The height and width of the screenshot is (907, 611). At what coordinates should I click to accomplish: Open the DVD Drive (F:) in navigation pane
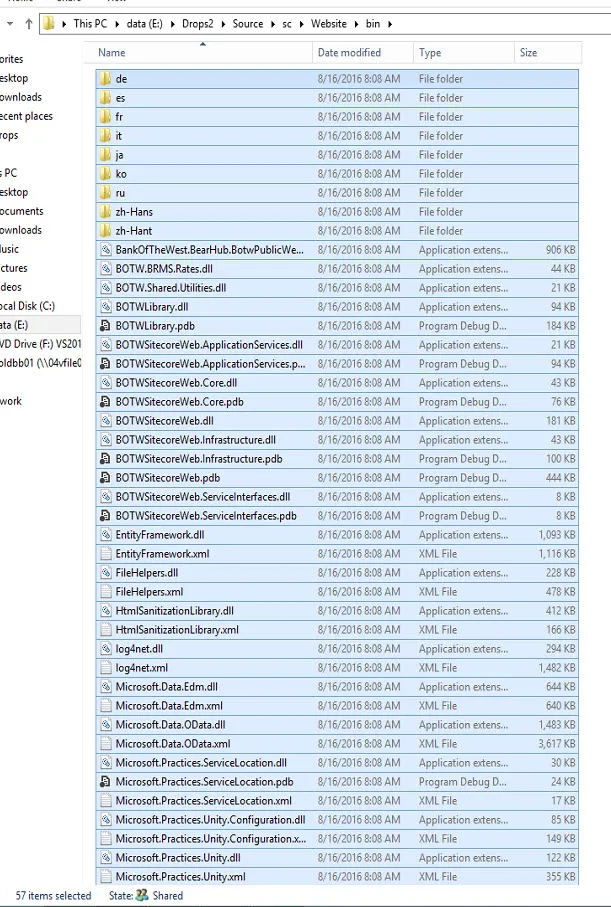(x=41, y=344)
